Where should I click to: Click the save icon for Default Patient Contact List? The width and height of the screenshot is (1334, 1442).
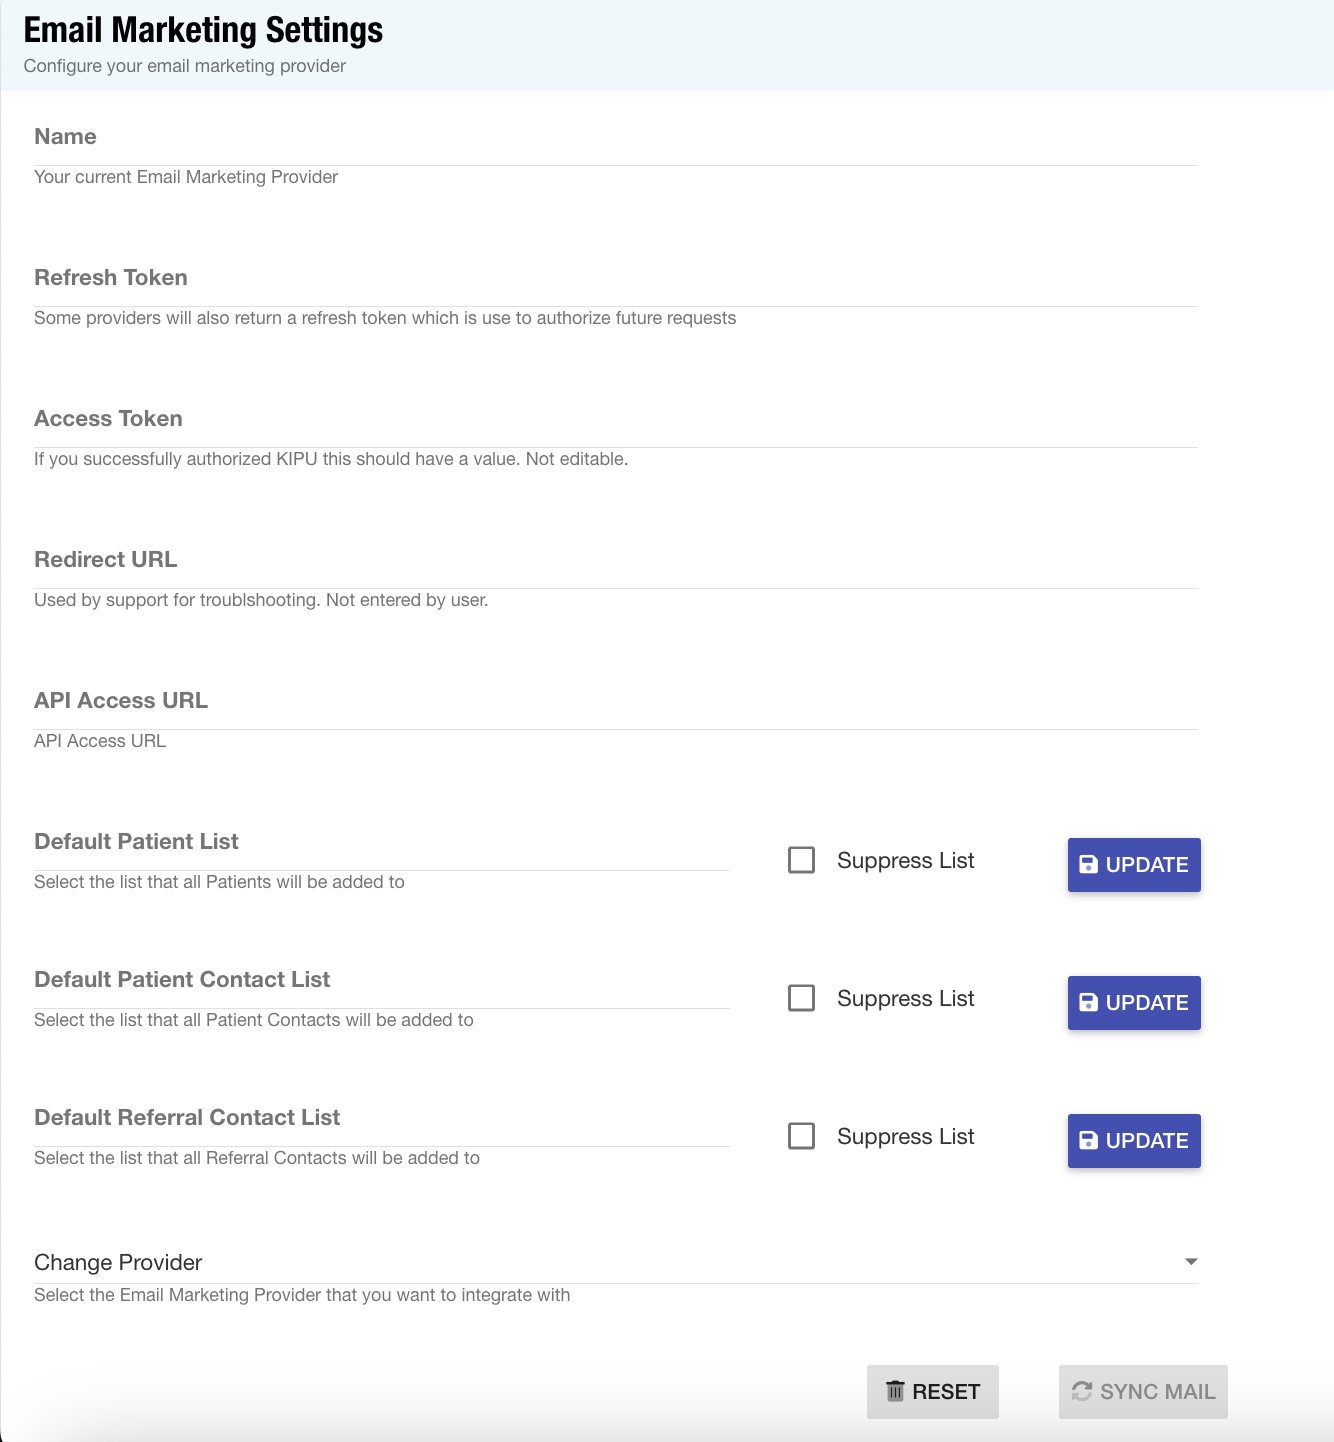pyautogui.click(x=1089, y=1003)
